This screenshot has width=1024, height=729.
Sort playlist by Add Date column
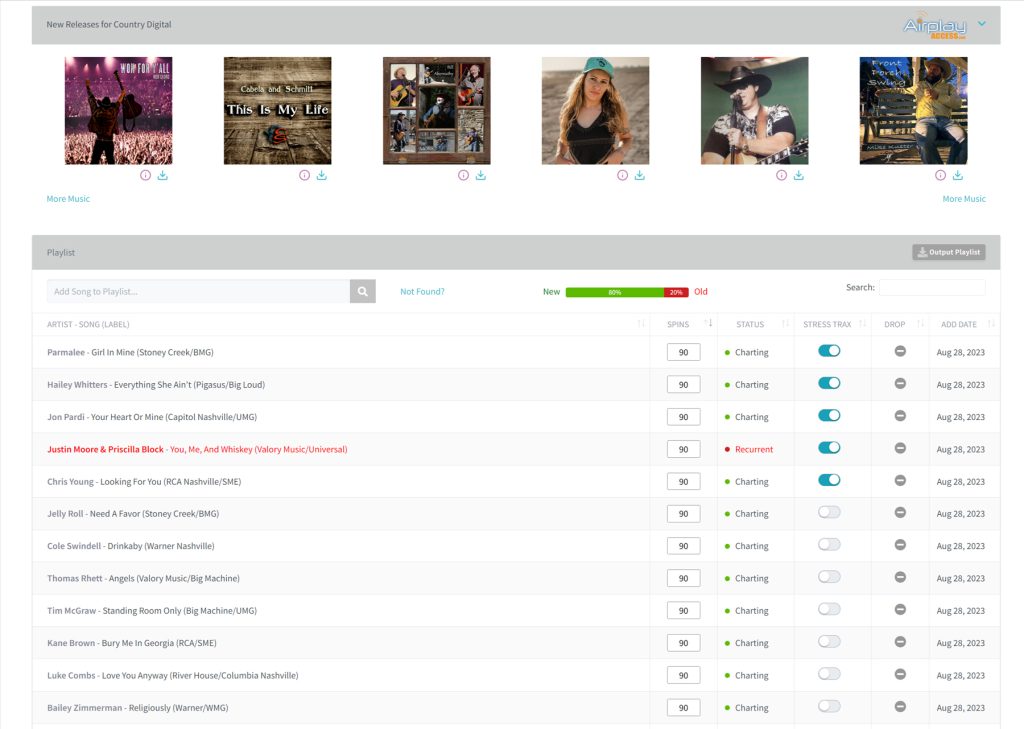[958, 324]
